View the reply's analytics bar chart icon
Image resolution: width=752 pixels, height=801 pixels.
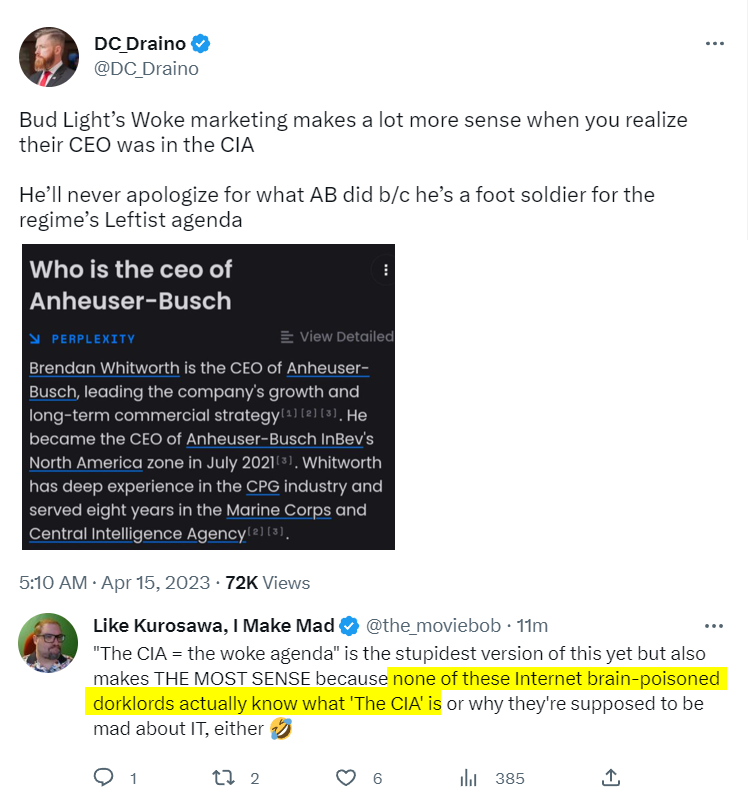468,777
